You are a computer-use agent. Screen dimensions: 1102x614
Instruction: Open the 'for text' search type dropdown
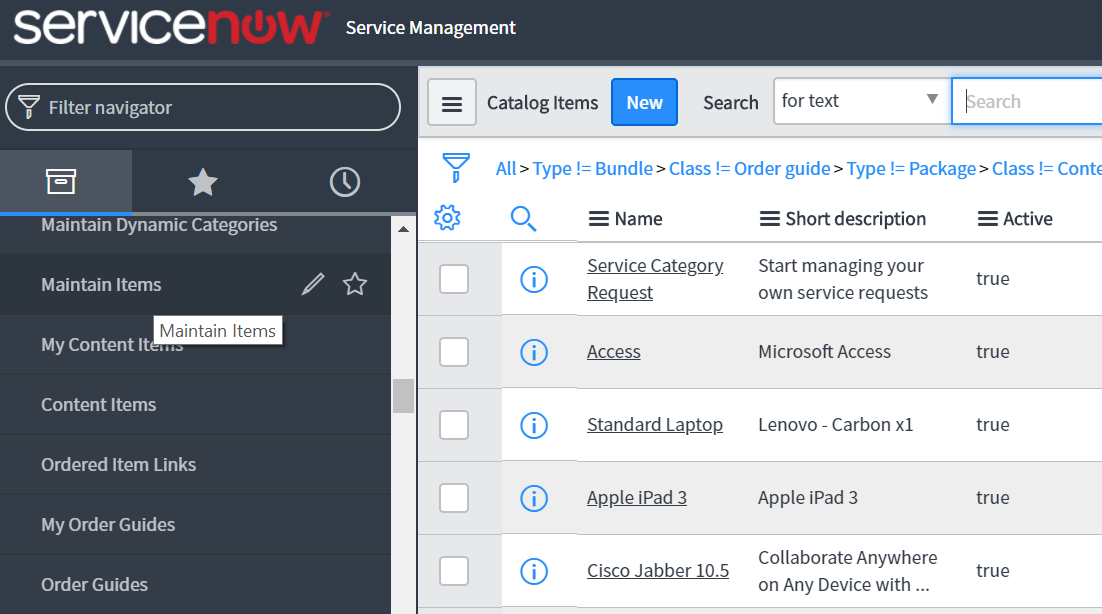861,101
